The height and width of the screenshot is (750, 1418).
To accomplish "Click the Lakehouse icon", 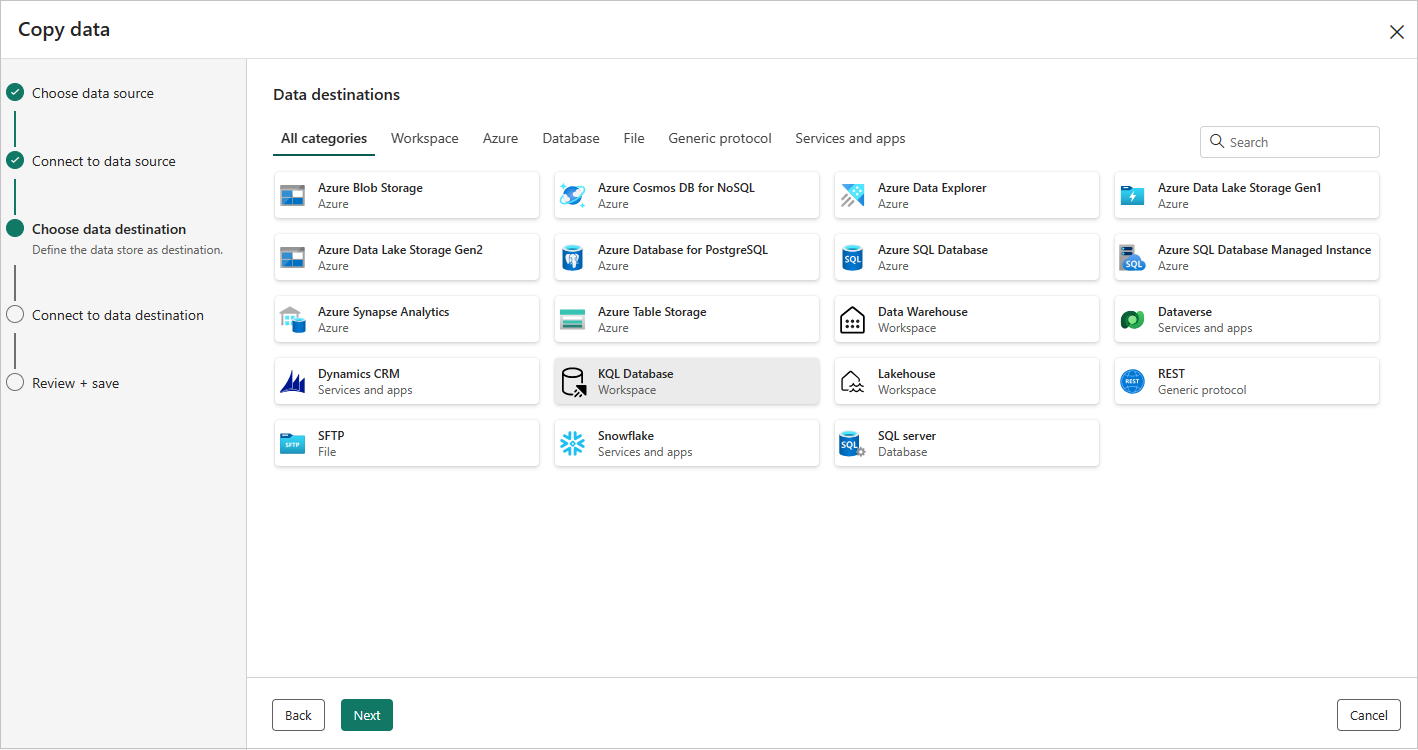I will [x=852, y=381].
